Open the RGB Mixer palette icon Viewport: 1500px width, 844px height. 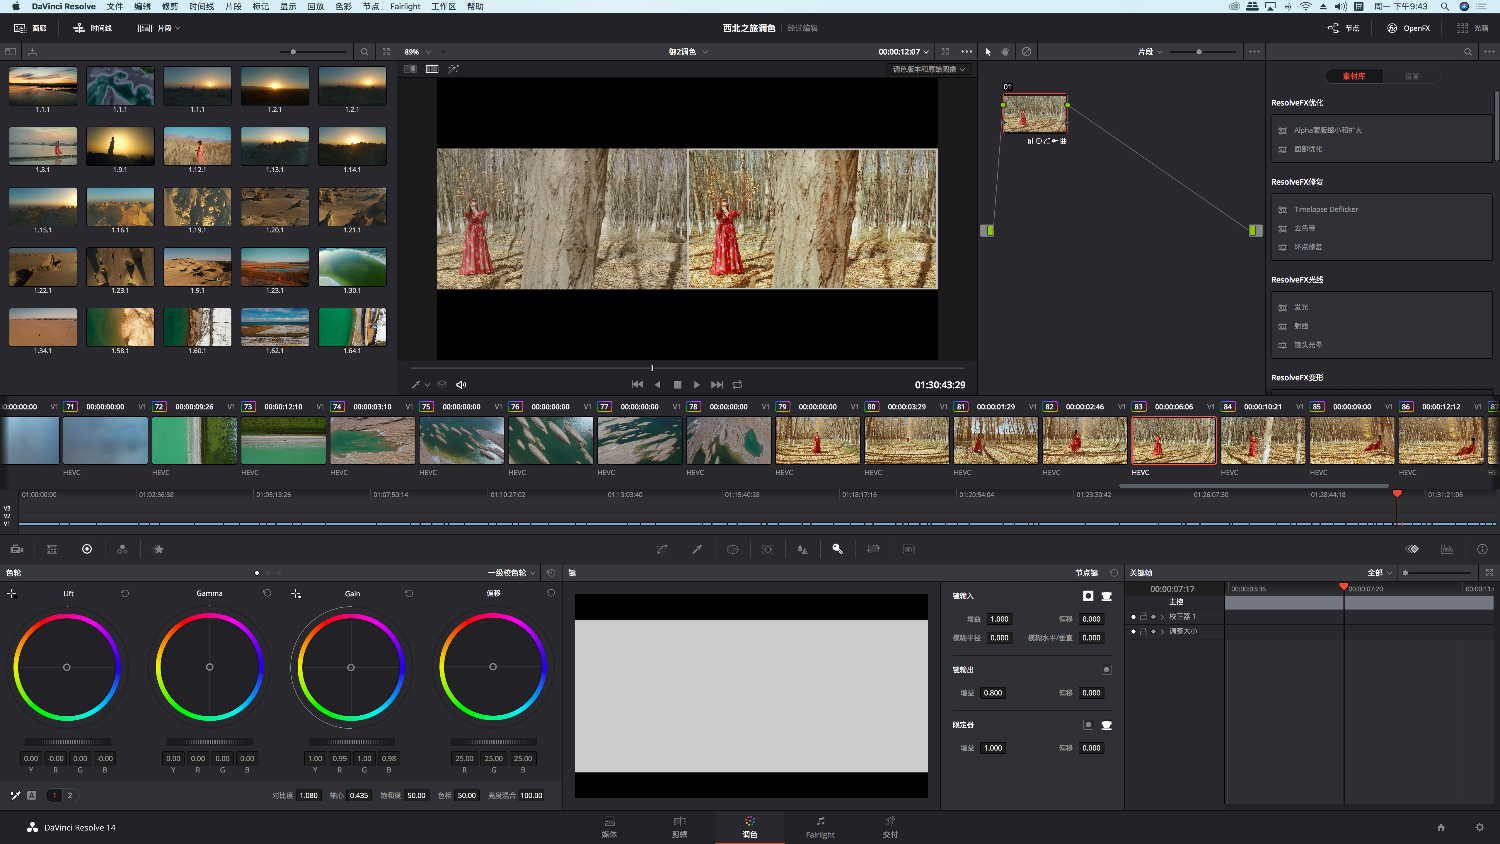coord(122,549)
